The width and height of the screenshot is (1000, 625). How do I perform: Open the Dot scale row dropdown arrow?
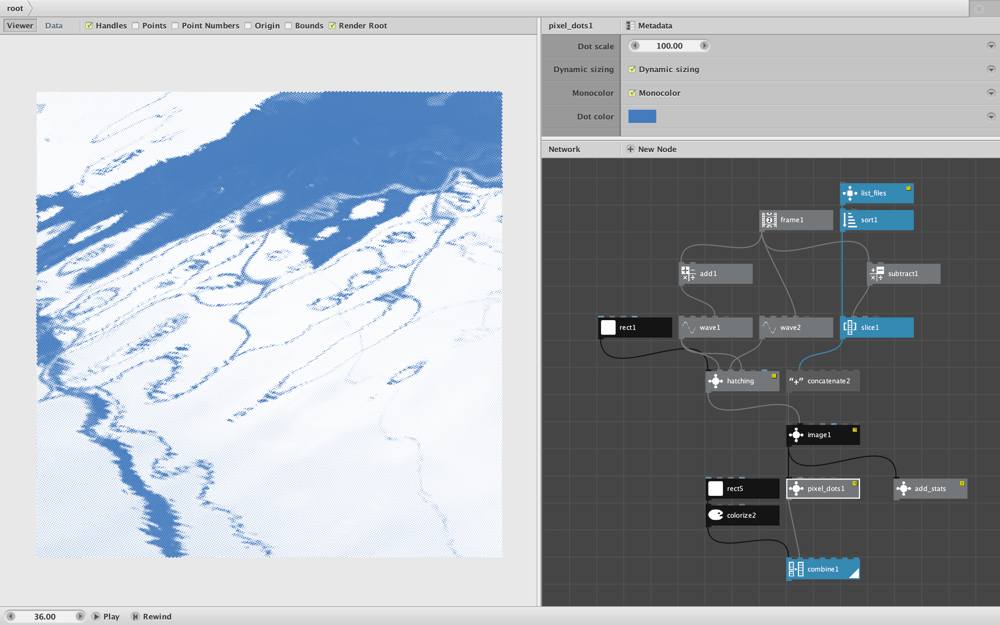point(991,46)
